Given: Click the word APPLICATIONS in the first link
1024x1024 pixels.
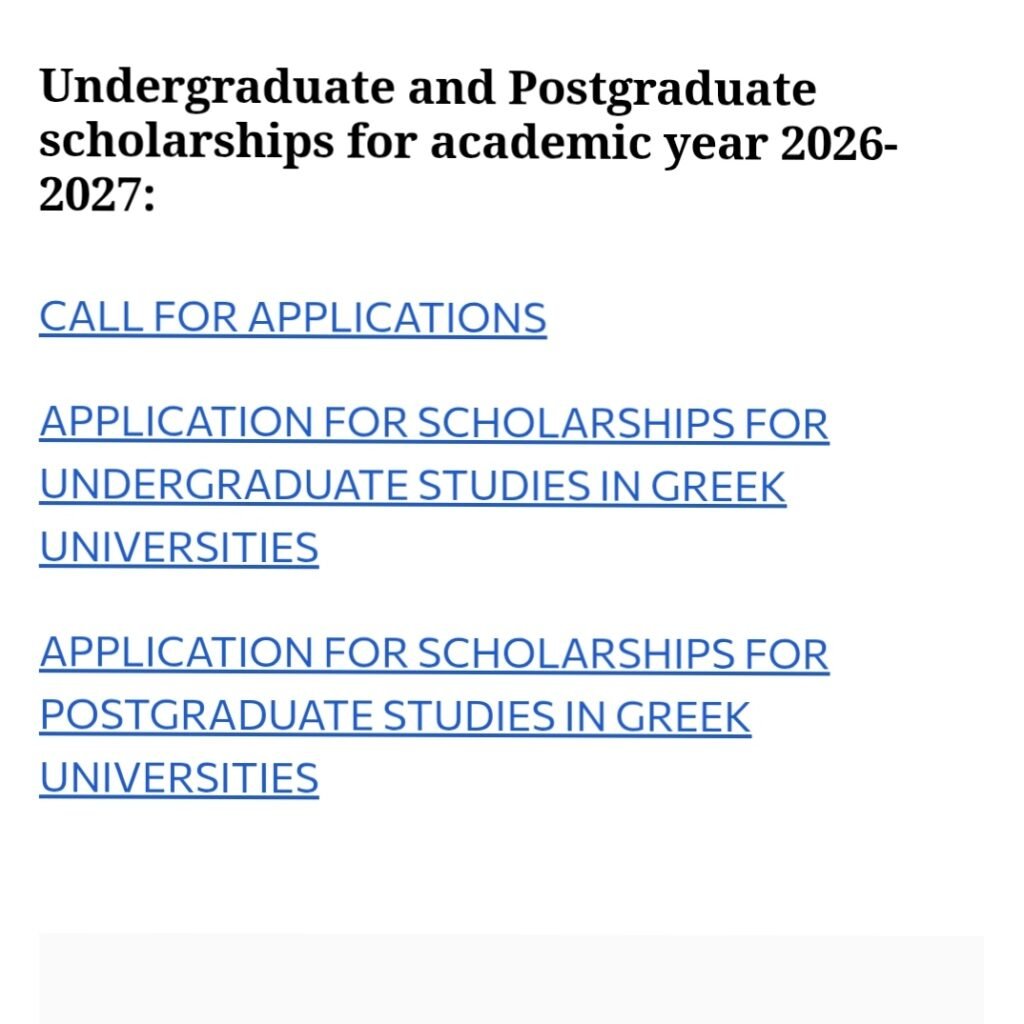Looking at the screenshot, I should (397, 318).
